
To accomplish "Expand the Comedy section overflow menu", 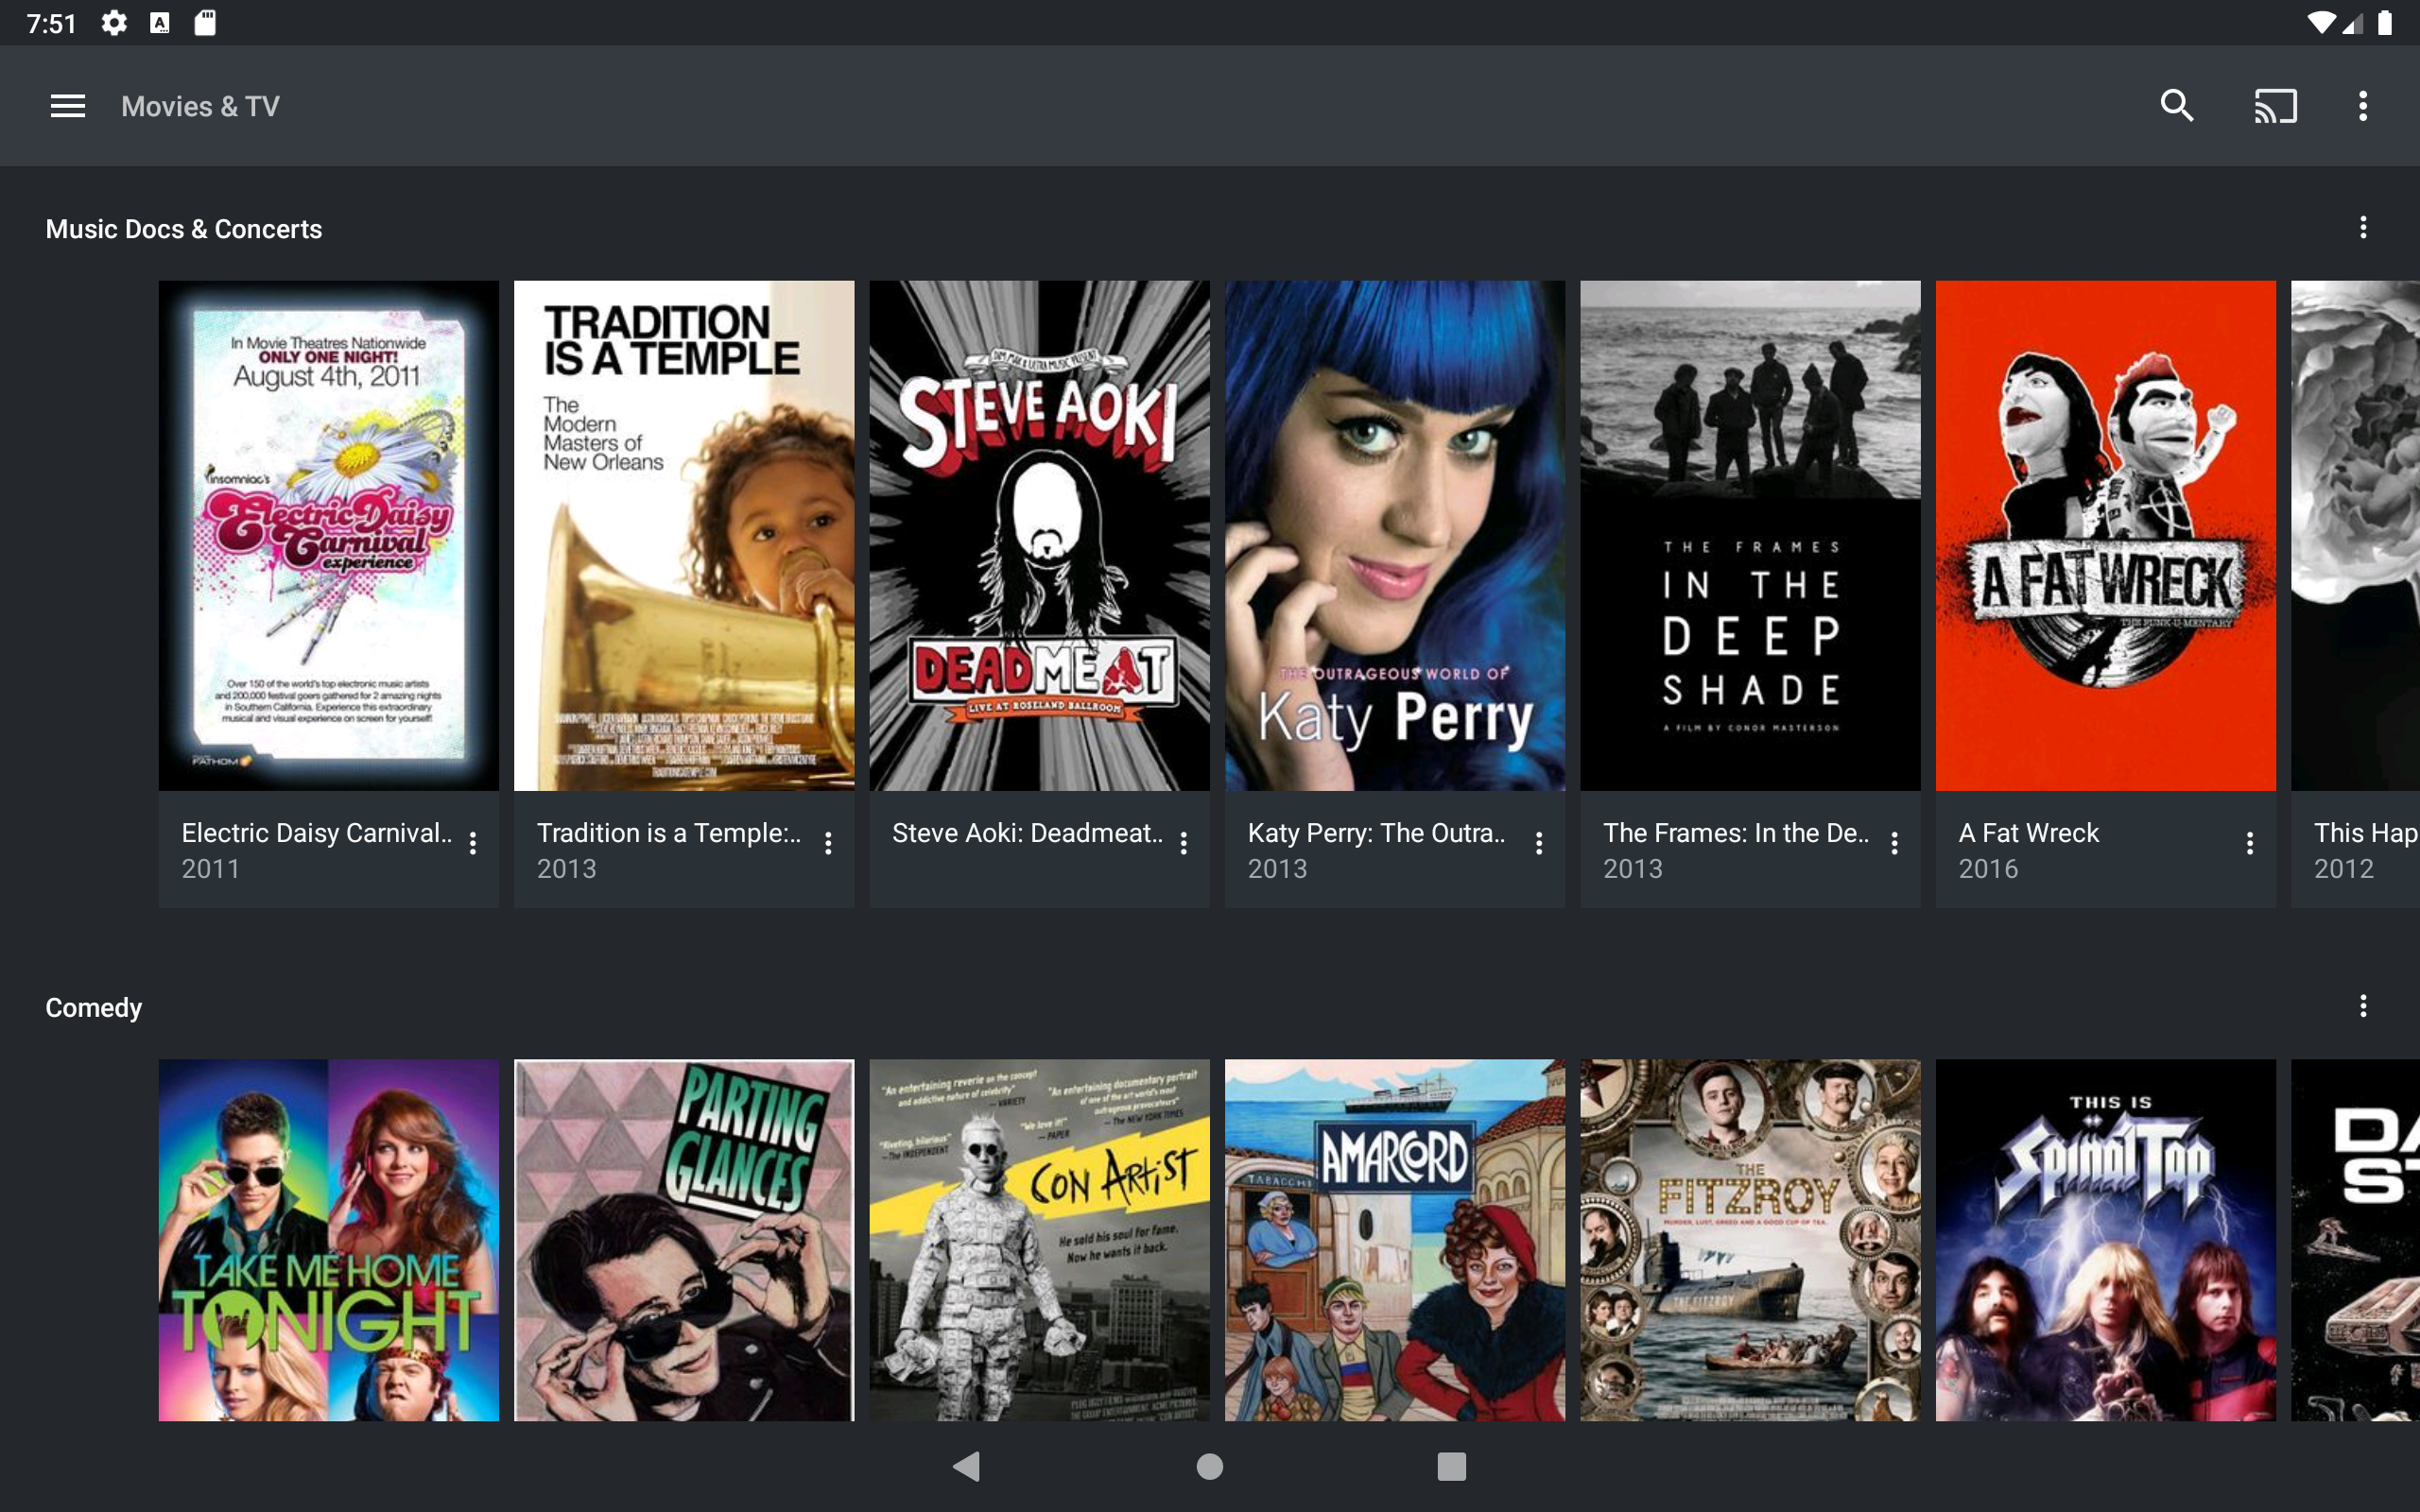I will tap(2362, 1006).
